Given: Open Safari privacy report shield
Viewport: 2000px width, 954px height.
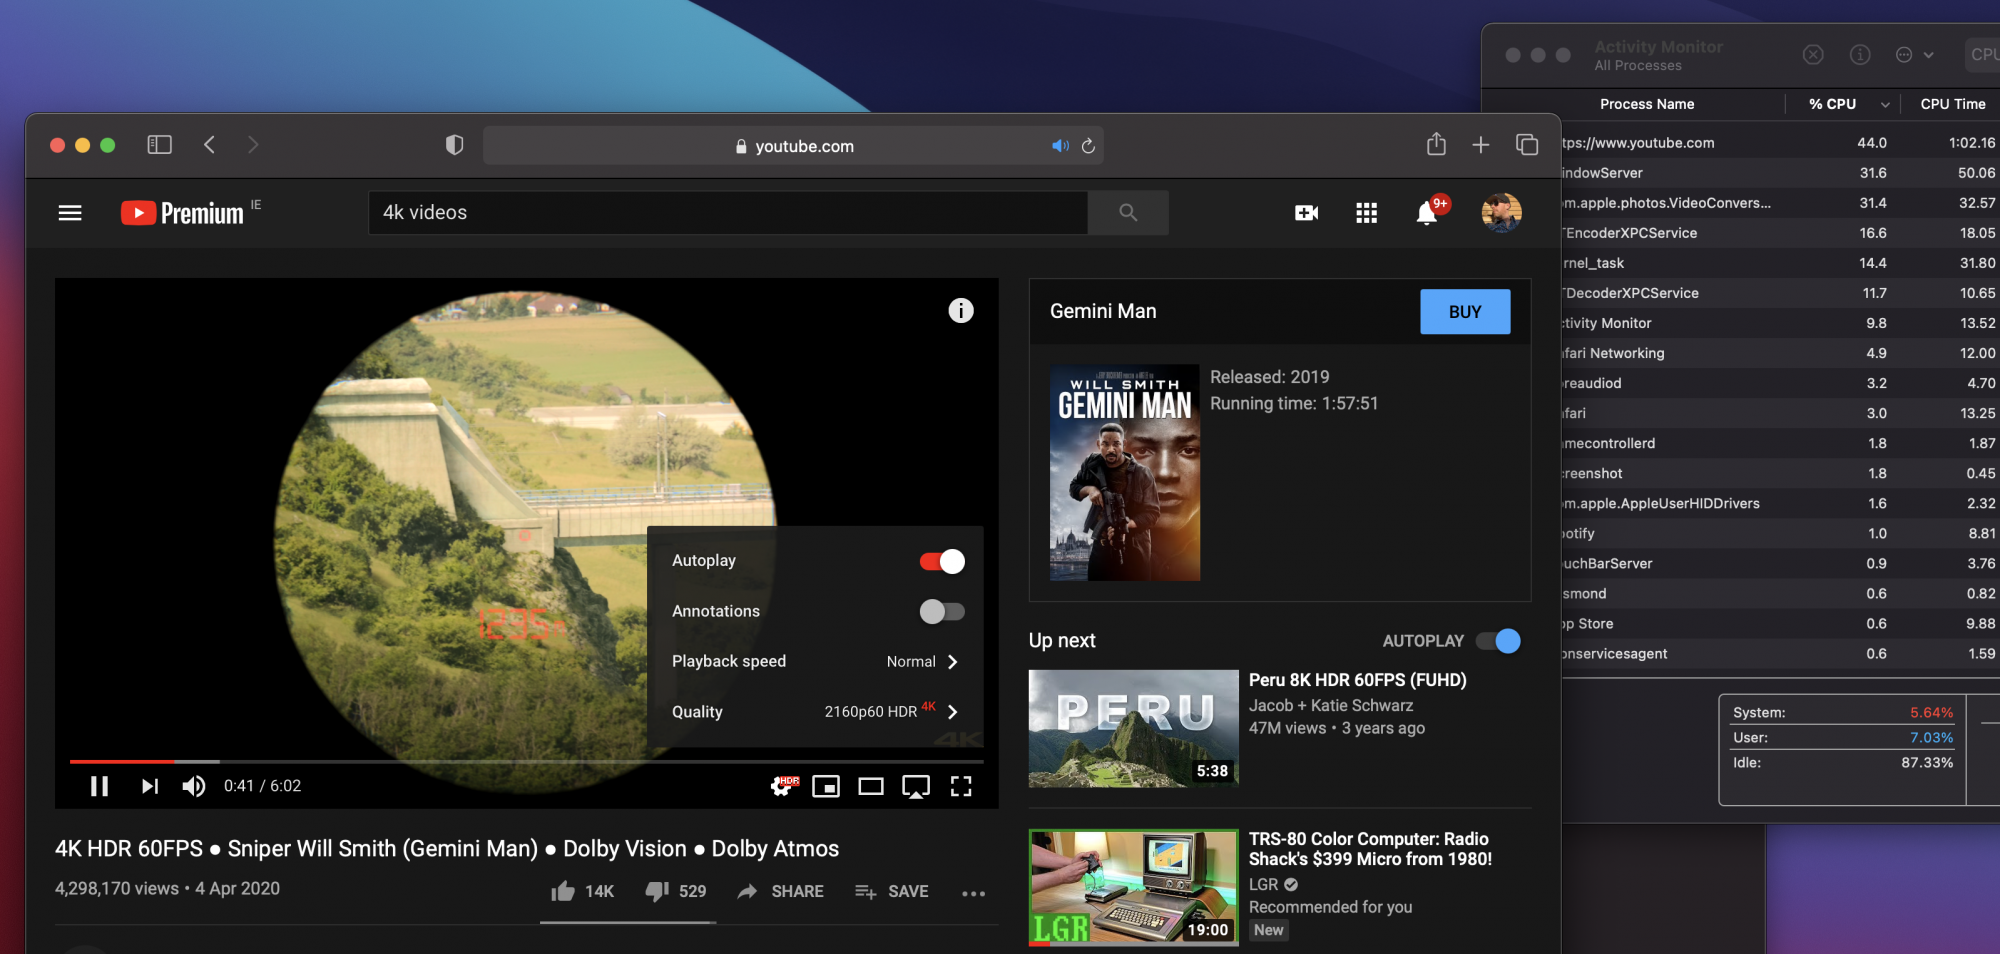Looking at the screenshot, I should 454,145.
